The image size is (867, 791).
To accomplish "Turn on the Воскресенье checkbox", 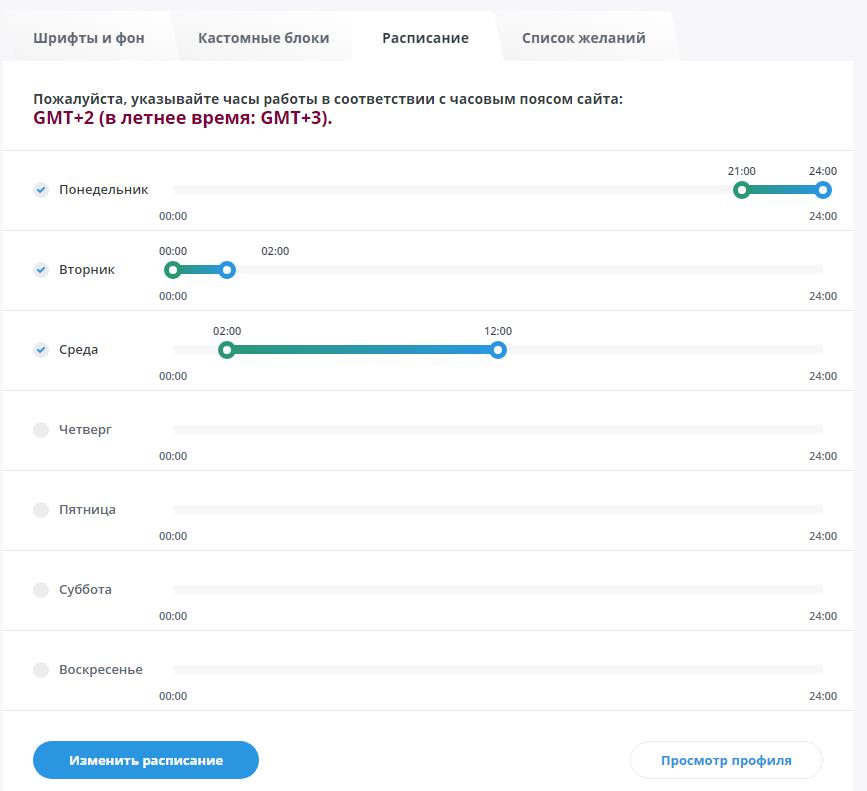I will click(x=41, y=670).
